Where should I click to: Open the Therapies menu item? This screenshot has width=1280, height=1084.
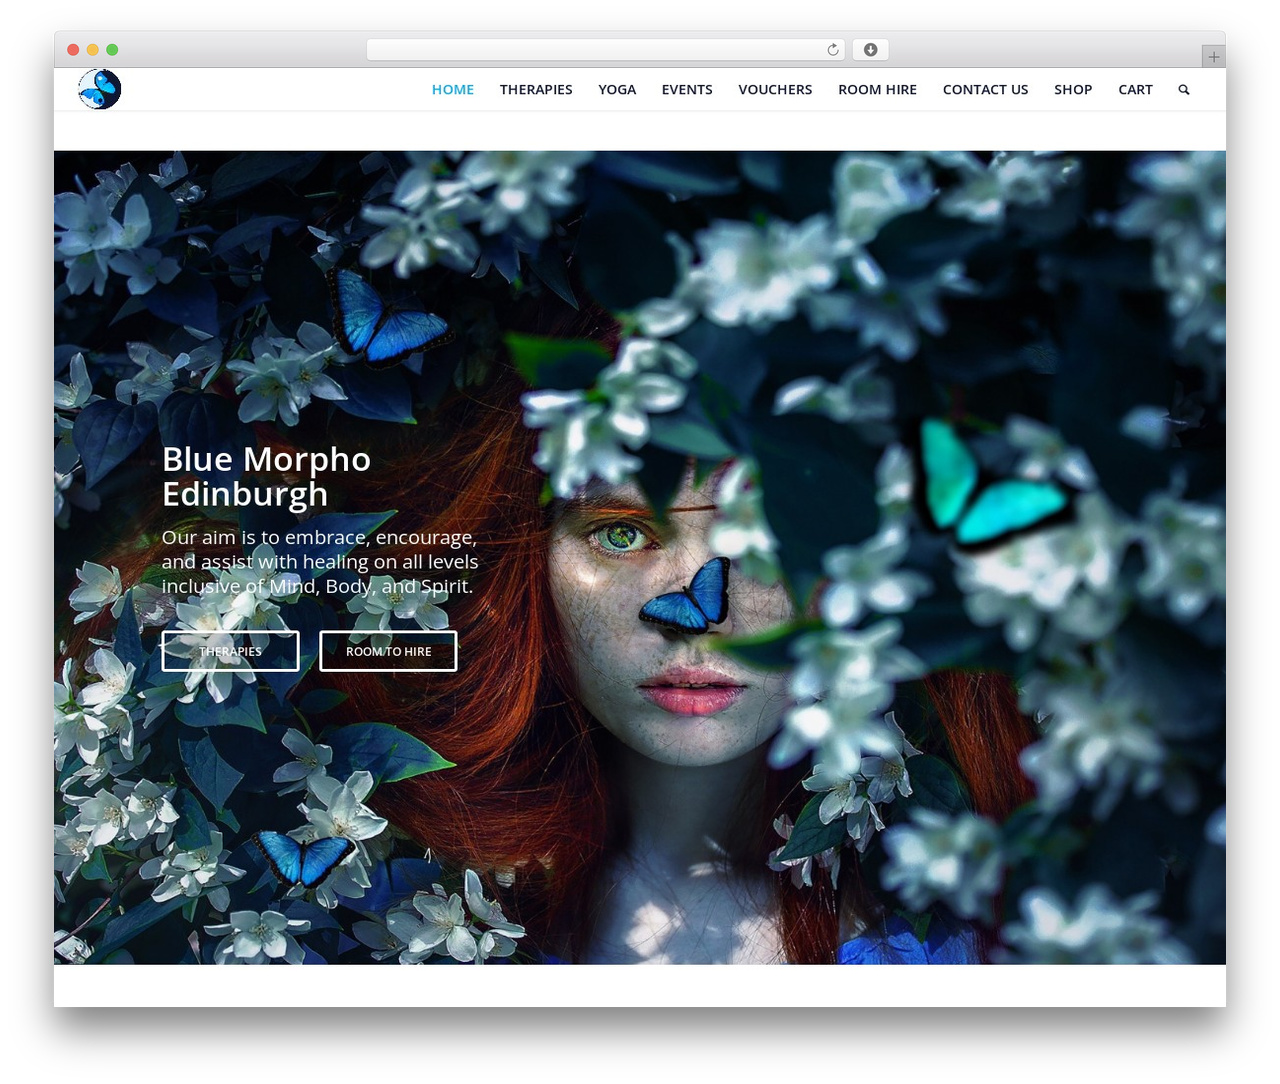pos(536,90)
